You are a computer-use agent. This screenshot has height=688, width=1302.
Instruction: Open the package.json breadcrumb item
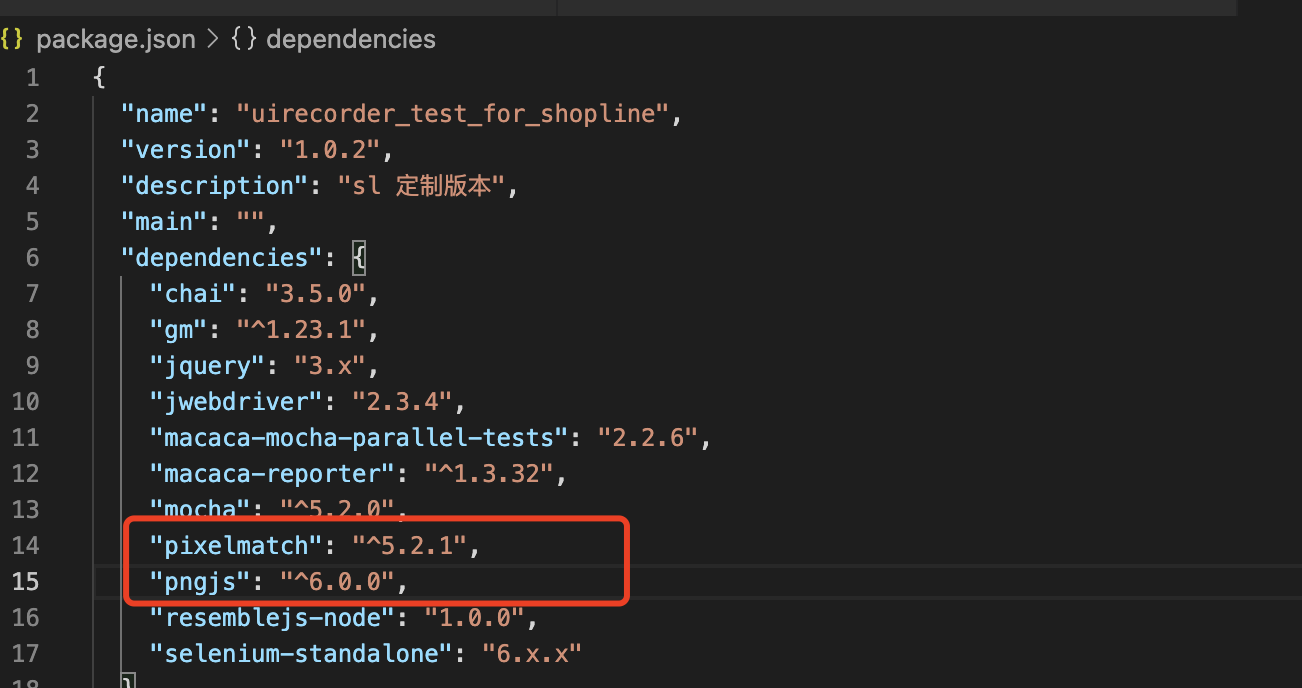(115, 40)
